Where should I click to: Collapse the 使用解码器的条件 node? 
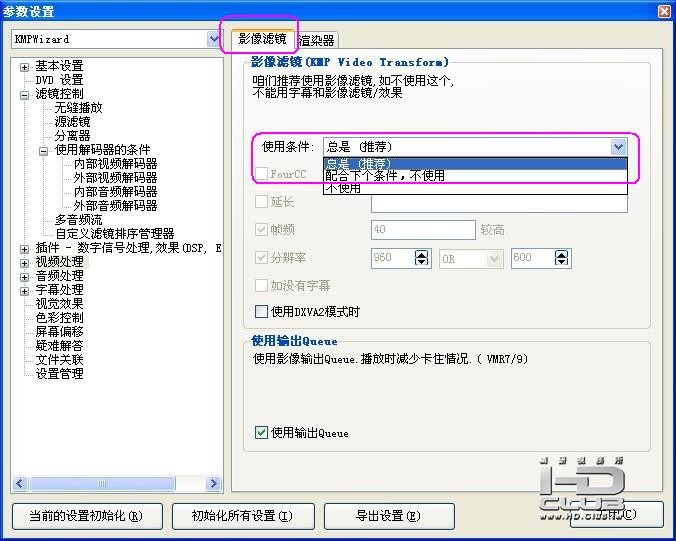pos(44,151)
